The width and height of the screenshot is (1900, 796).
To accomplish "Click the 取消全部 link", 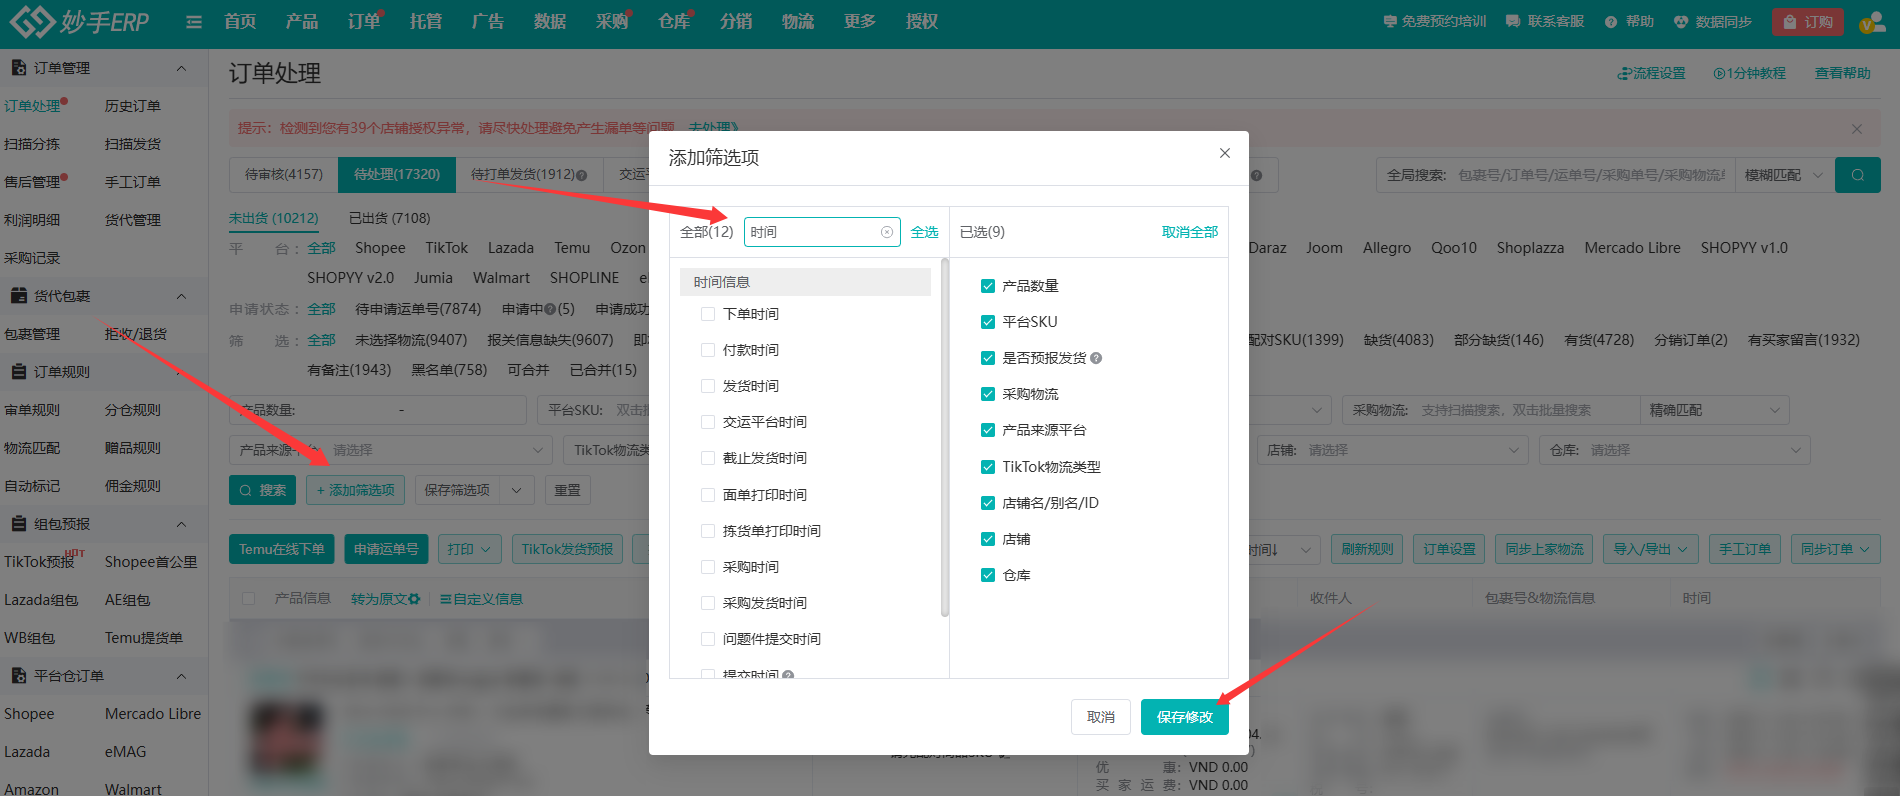I will [1189, 232].
